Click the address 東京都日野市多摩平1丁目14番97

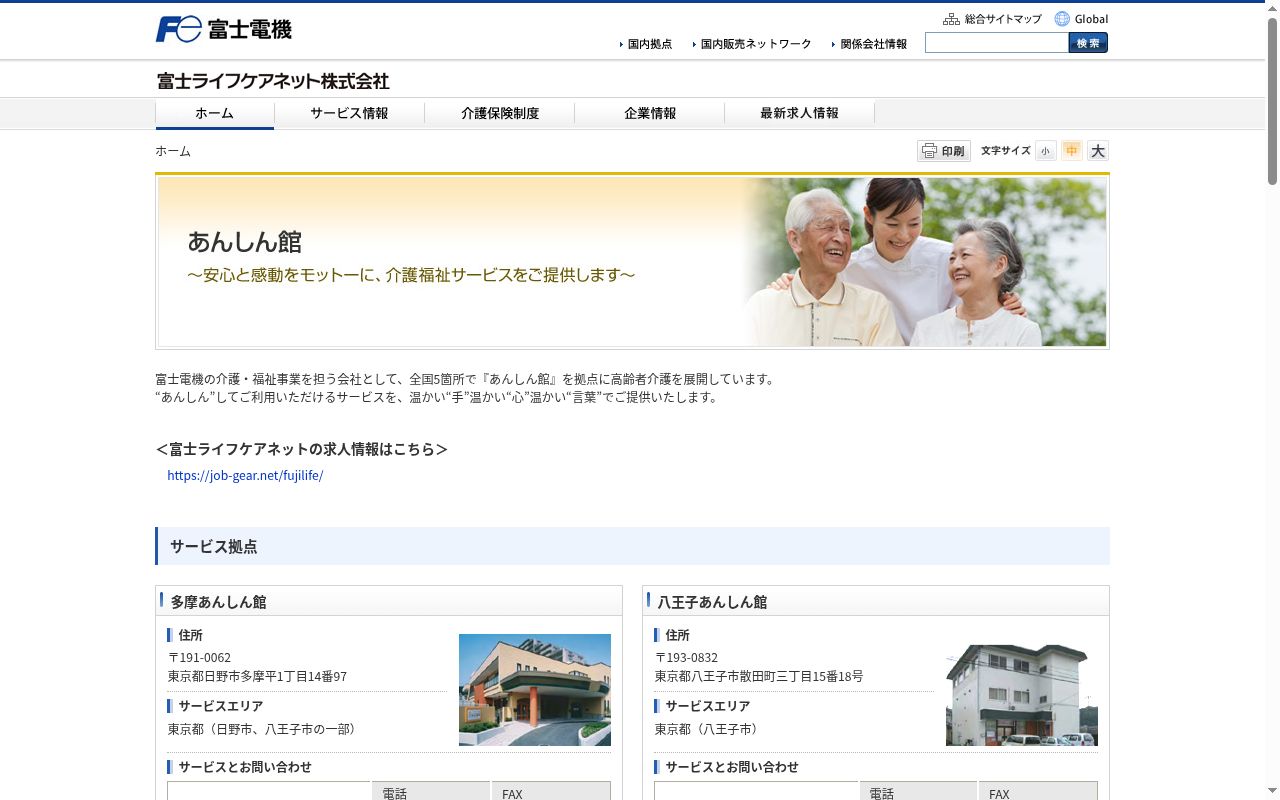click(x=258, y=676)
